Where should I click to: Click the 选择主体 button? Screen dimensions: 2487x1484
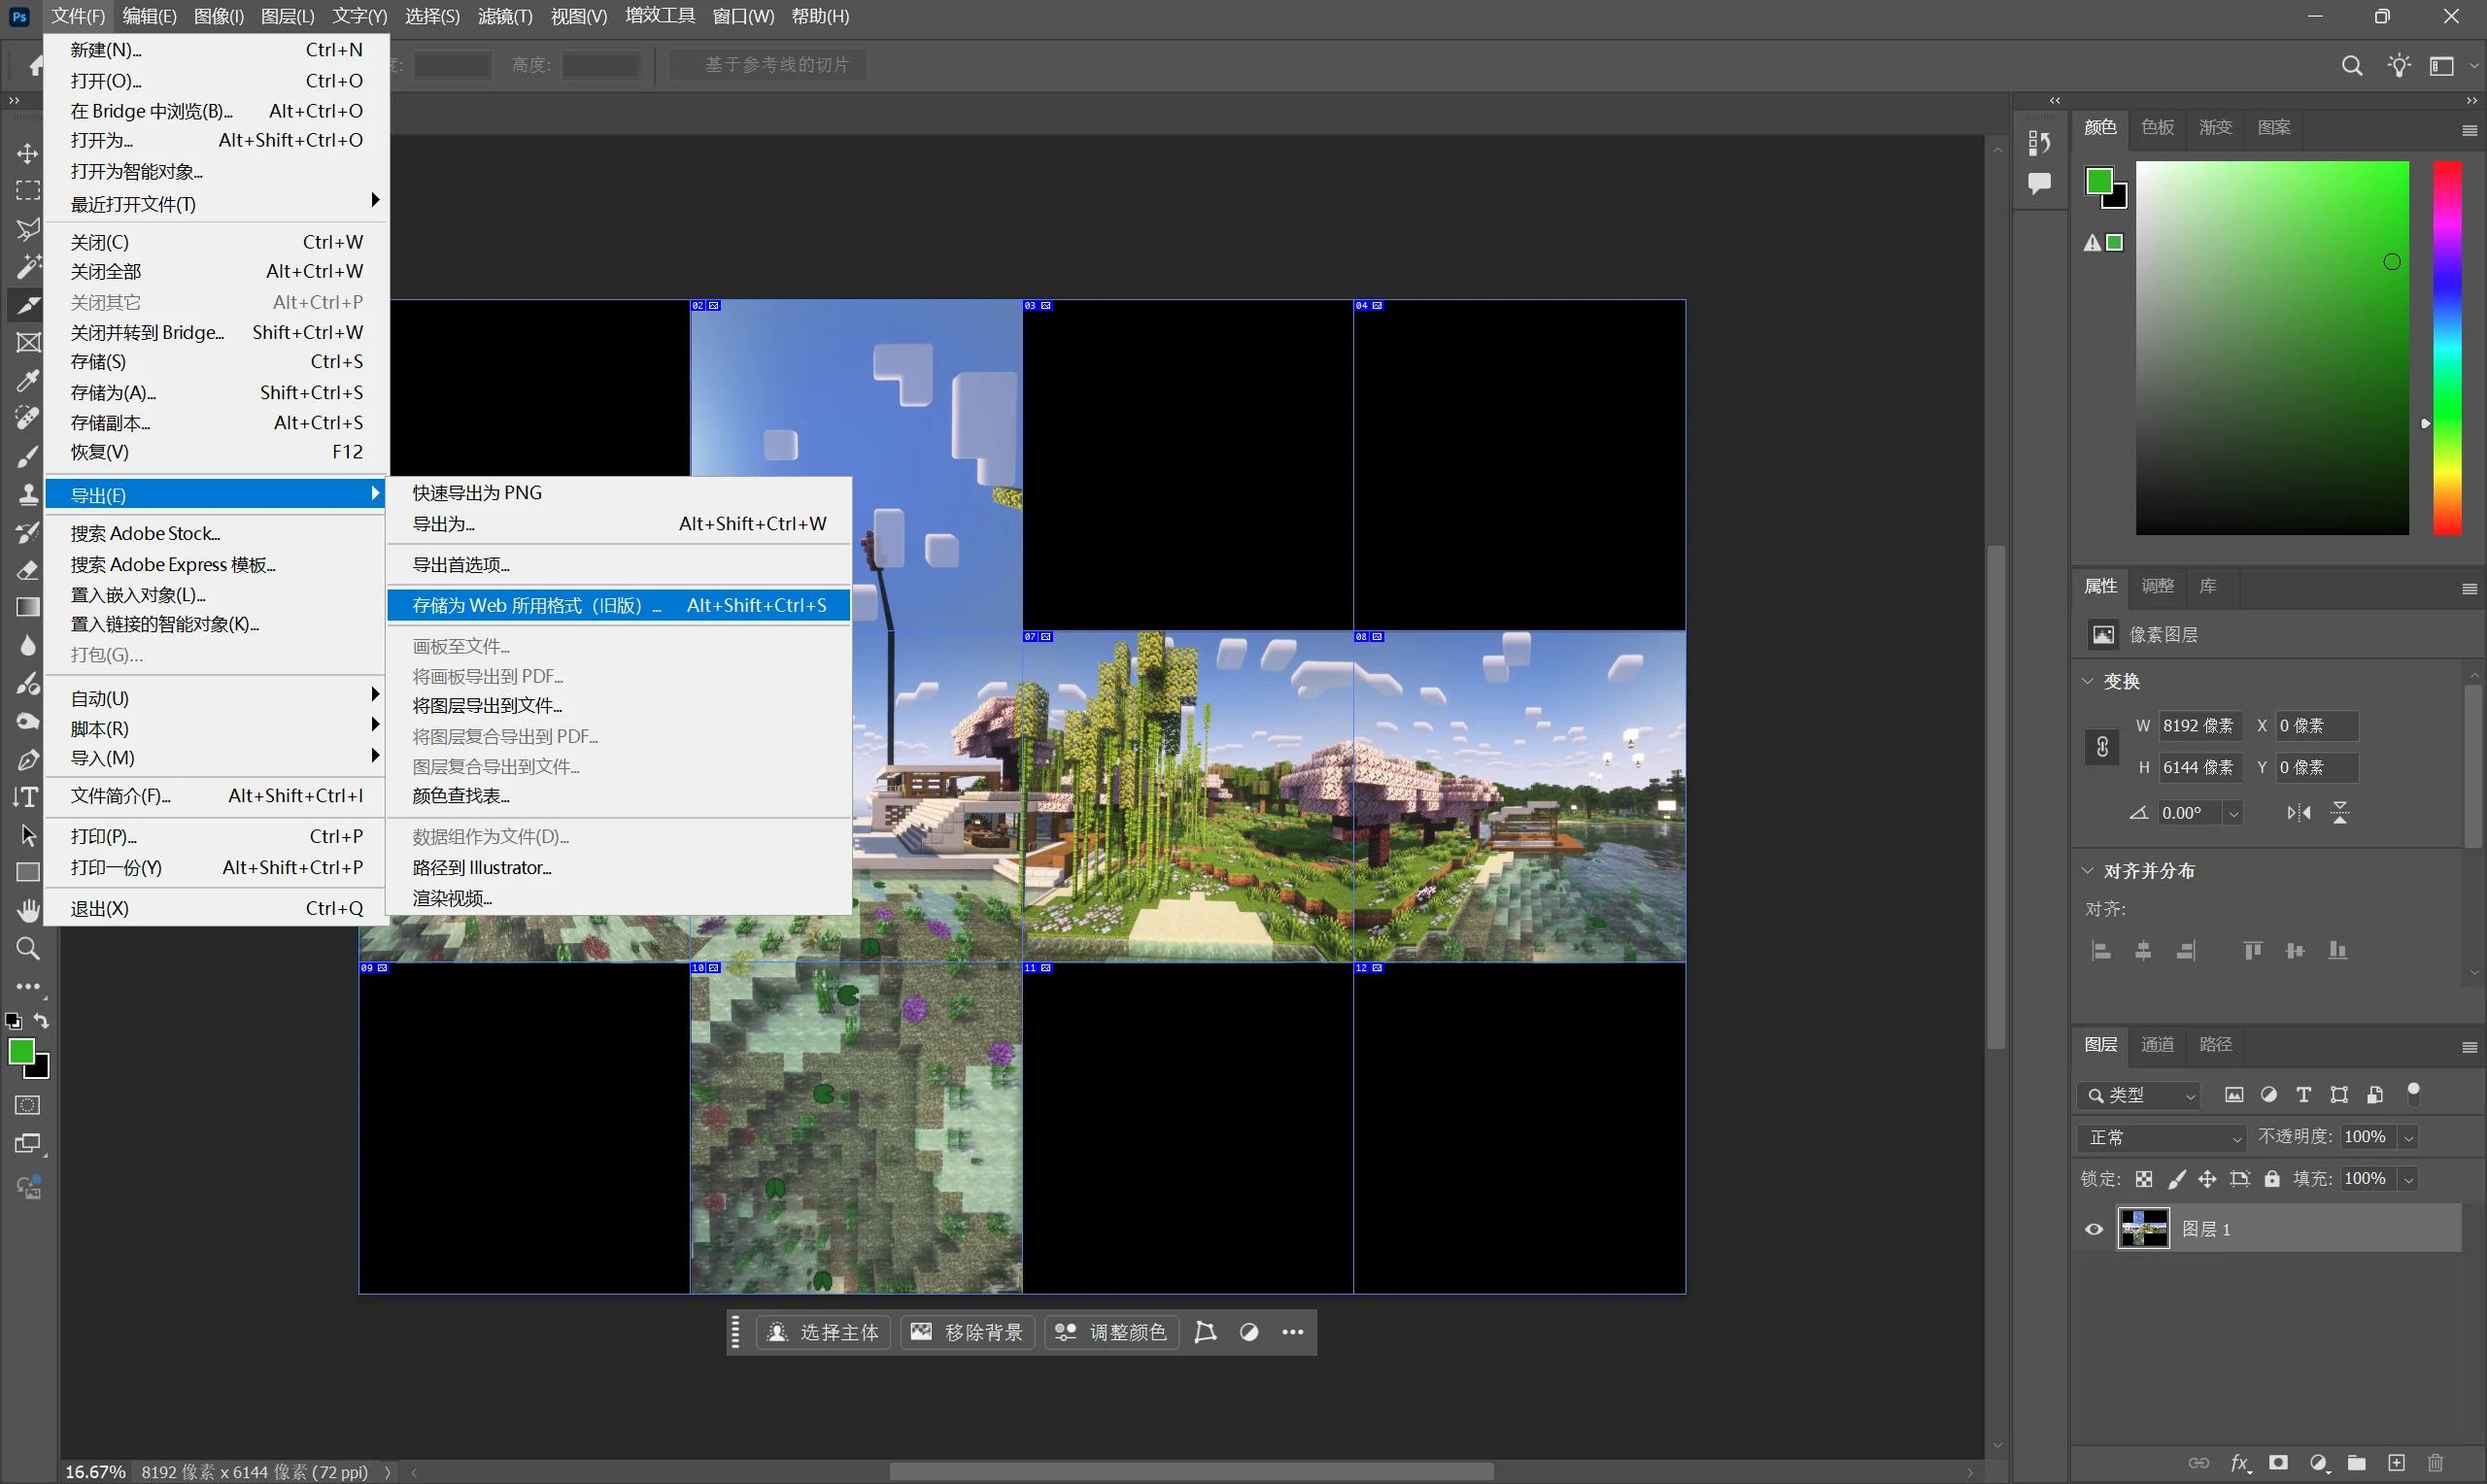(x=824, y=1333)
